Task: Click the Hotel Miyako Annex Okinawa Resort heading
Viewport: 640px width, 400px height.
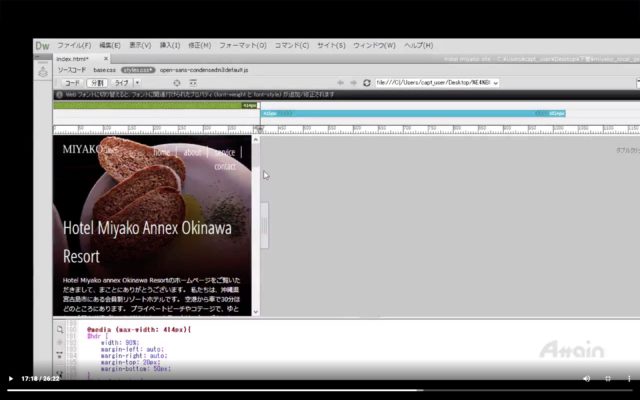Action: click(147, 242)
